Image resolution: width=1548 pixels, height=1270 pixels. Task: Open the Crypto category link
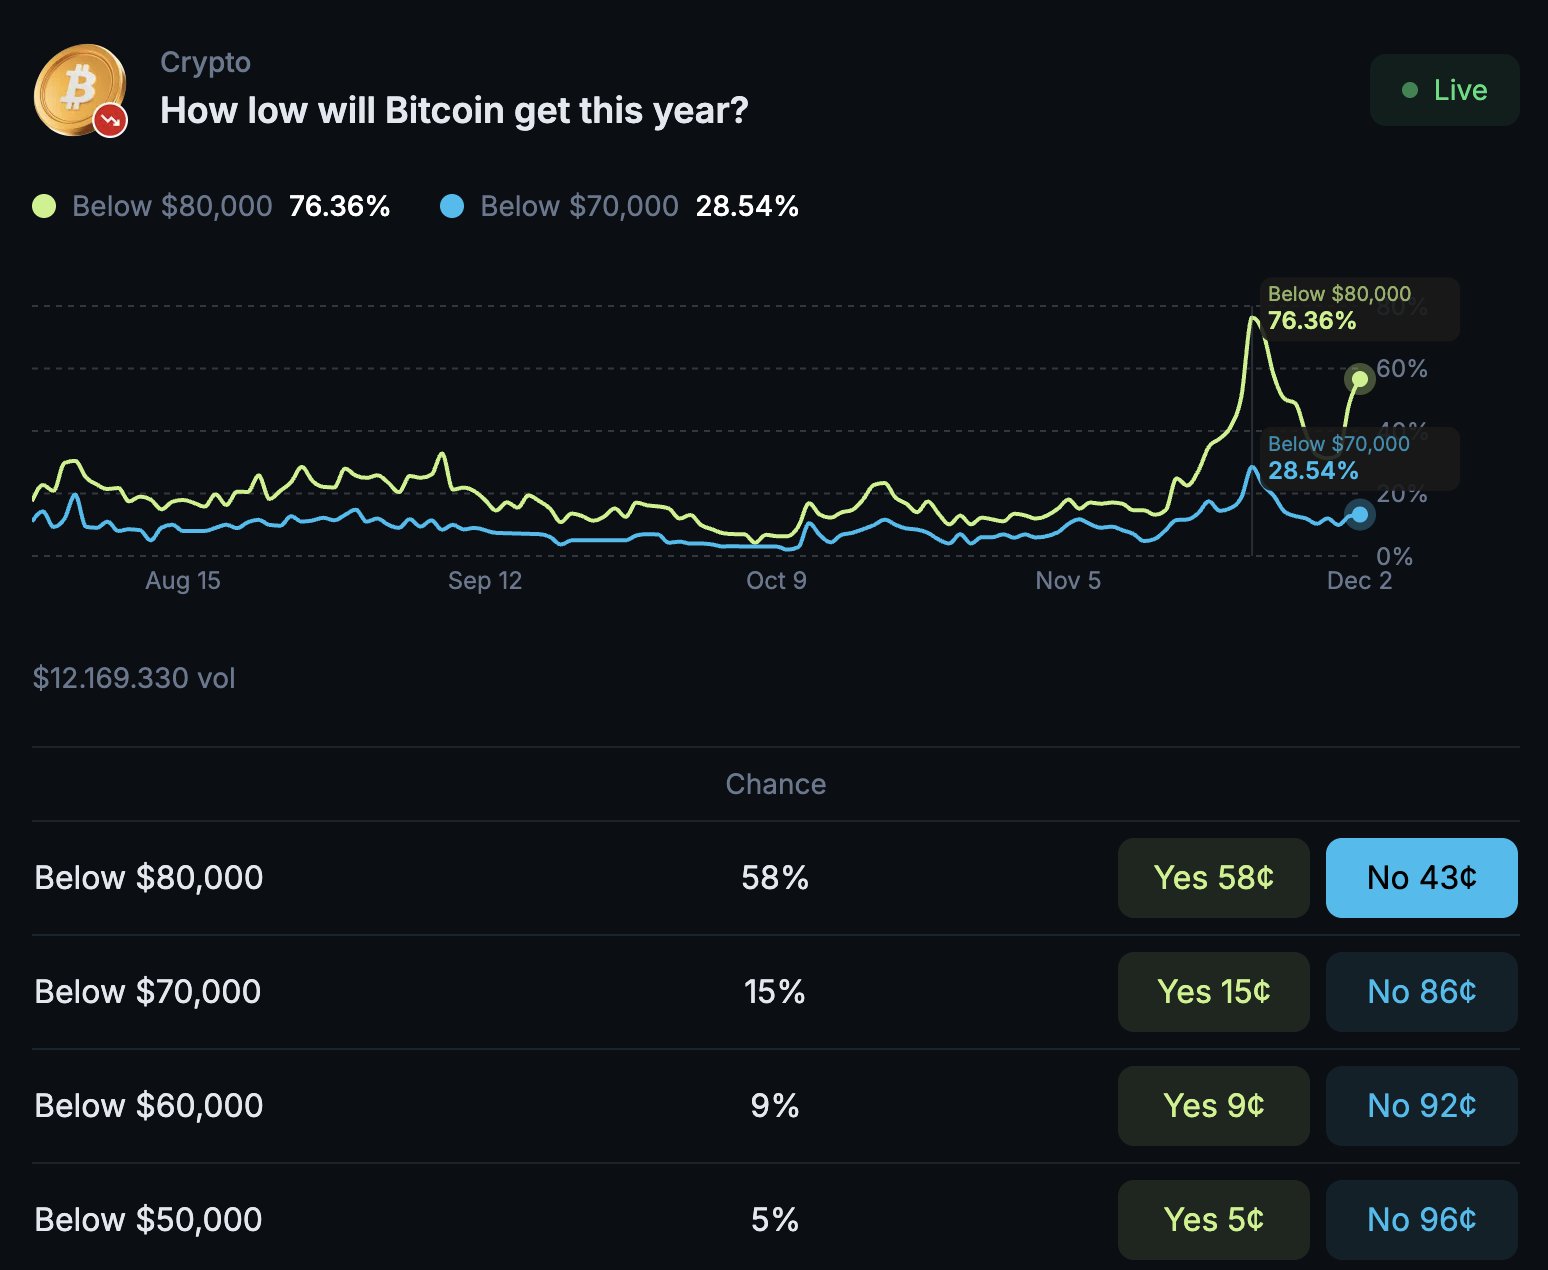click(x=205, y=62)
